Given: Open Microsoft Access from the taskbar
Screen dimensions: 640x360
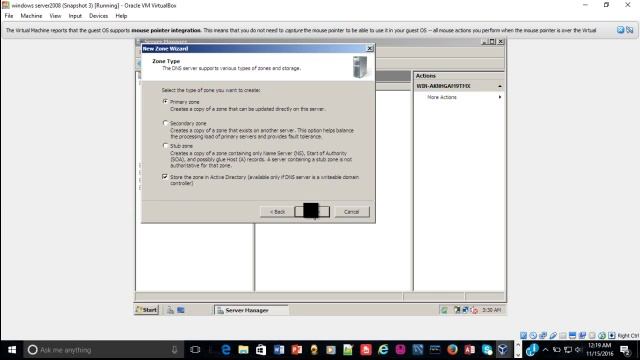Looking at the screenshot, I should [469, 350].
